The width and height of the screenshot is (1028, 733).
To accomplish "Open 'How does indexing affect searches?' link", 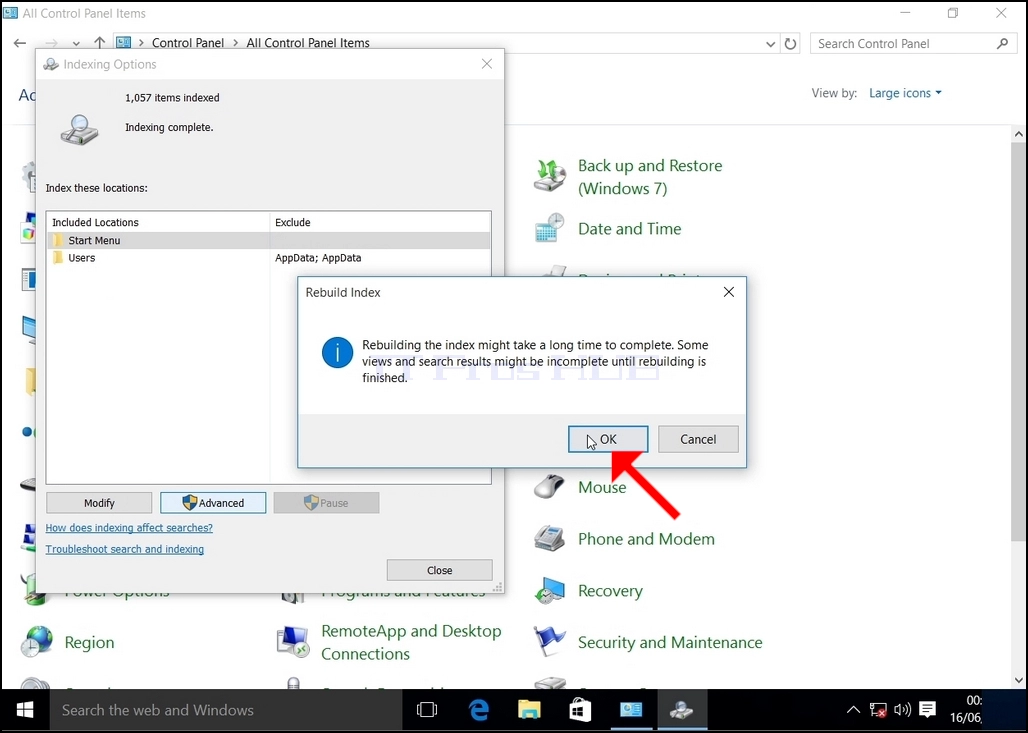I will click(129, 528).
